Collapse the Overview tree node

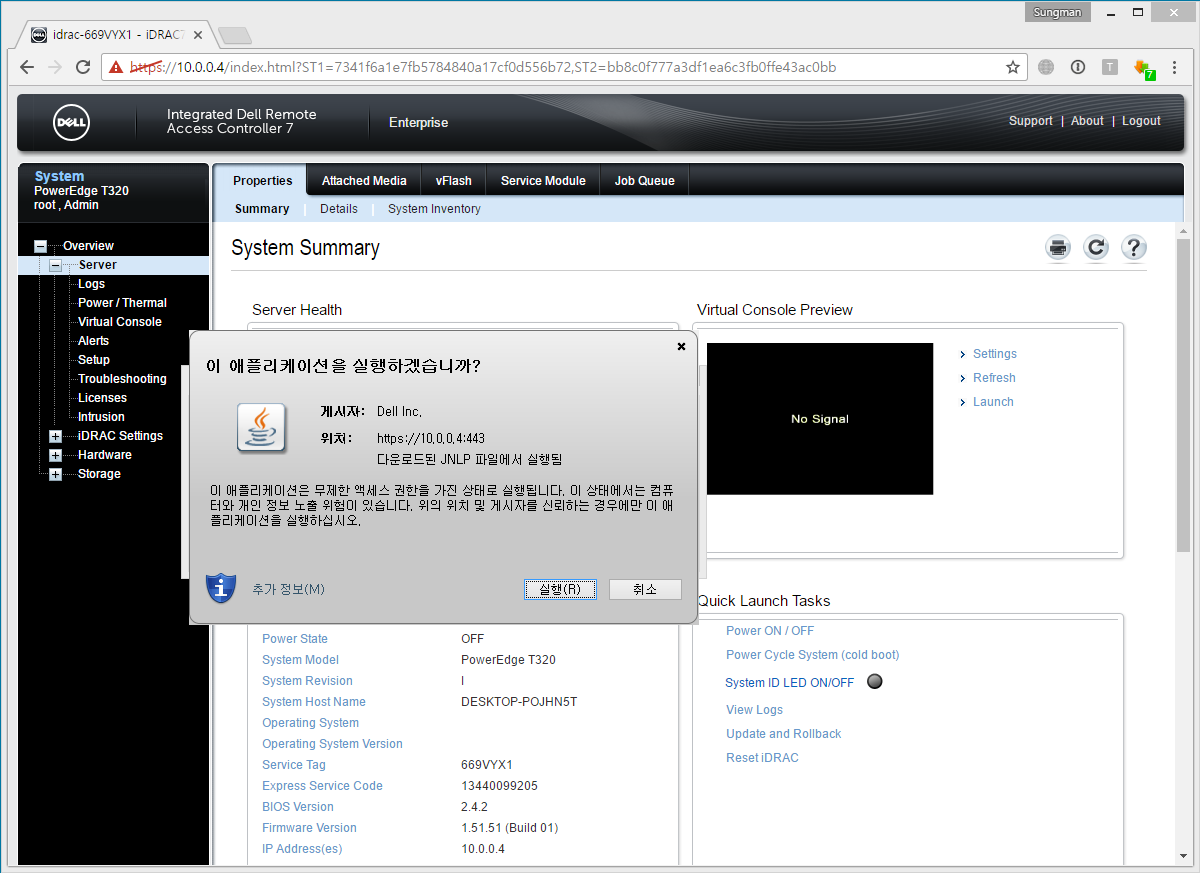pos(40,246)
